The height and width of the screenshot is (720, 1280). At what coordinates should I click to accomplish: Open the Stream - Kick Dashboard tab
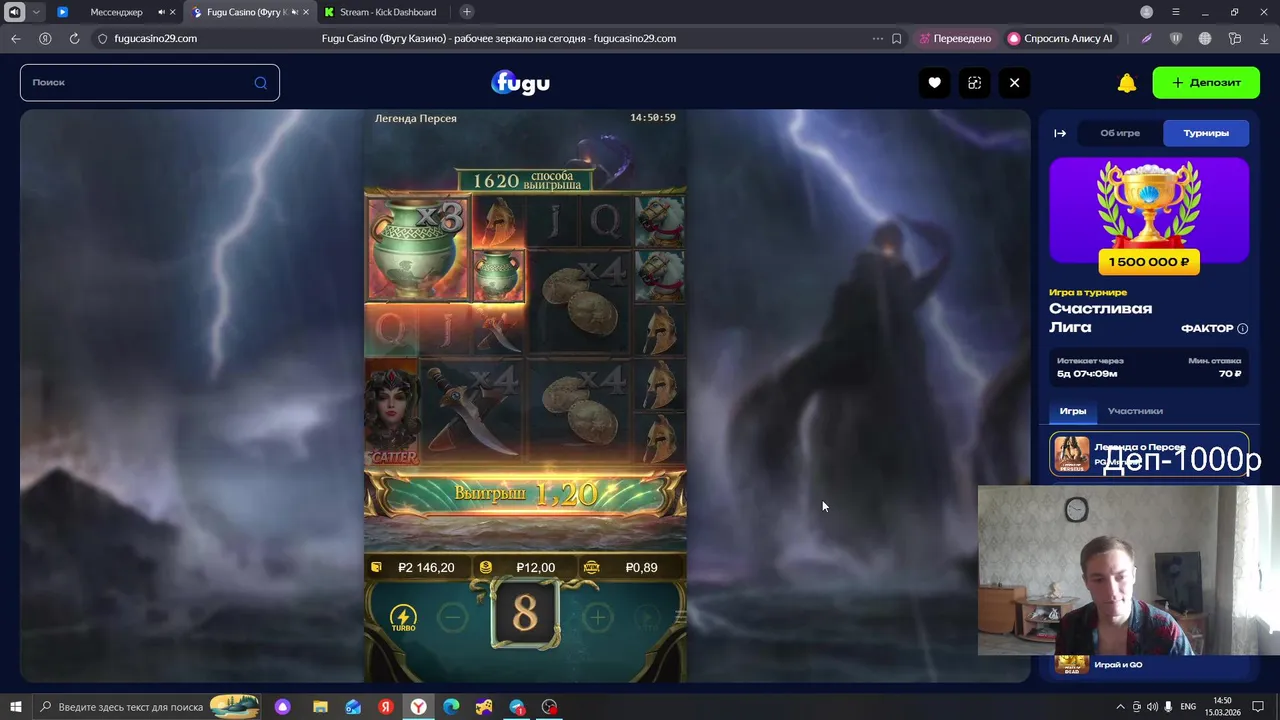pos(387,12)
